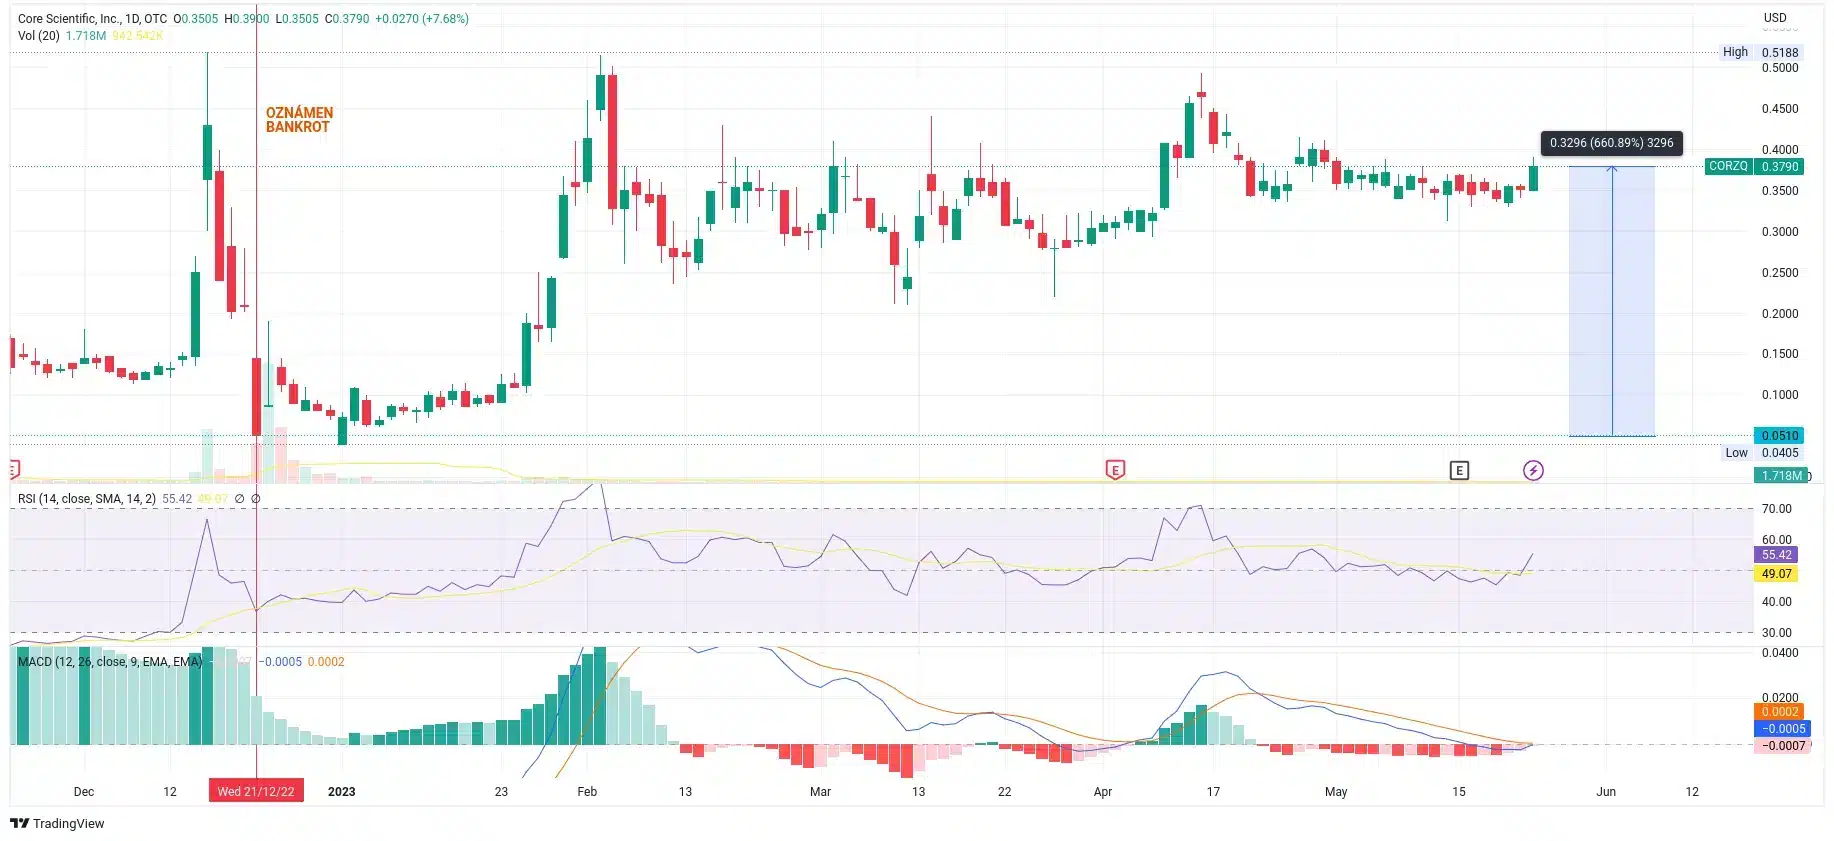
Task: Click the 70.00 RSI scale value
Action: click(1776, 508)
